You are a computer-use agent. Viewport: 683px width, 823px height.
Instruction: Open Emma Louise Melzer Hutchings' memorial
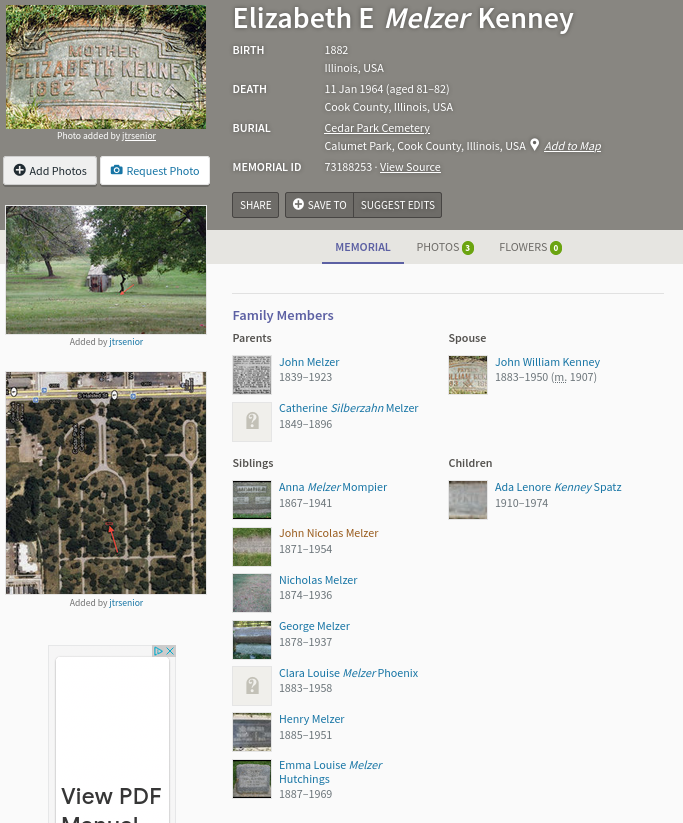(x=331, y=772)
